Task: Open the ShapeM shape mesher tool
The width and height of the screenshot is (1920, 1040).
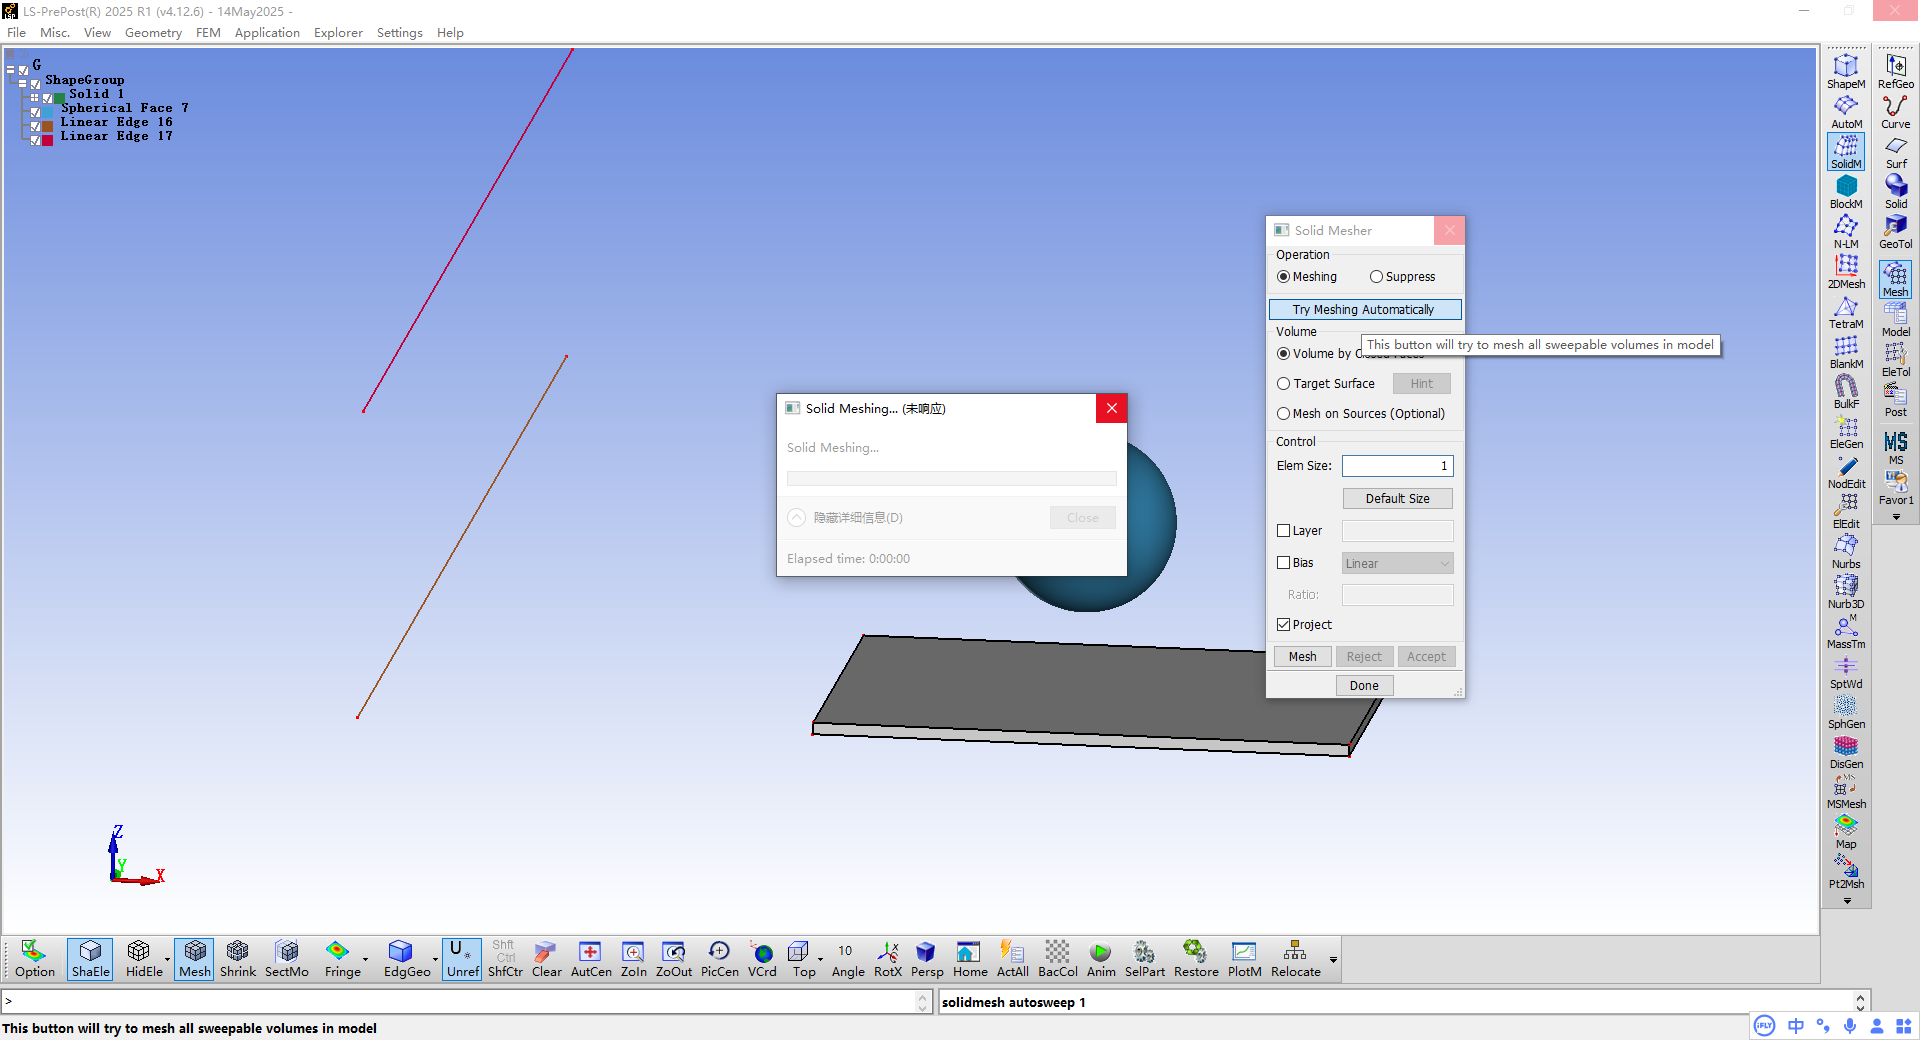Action: (1845, 71)
